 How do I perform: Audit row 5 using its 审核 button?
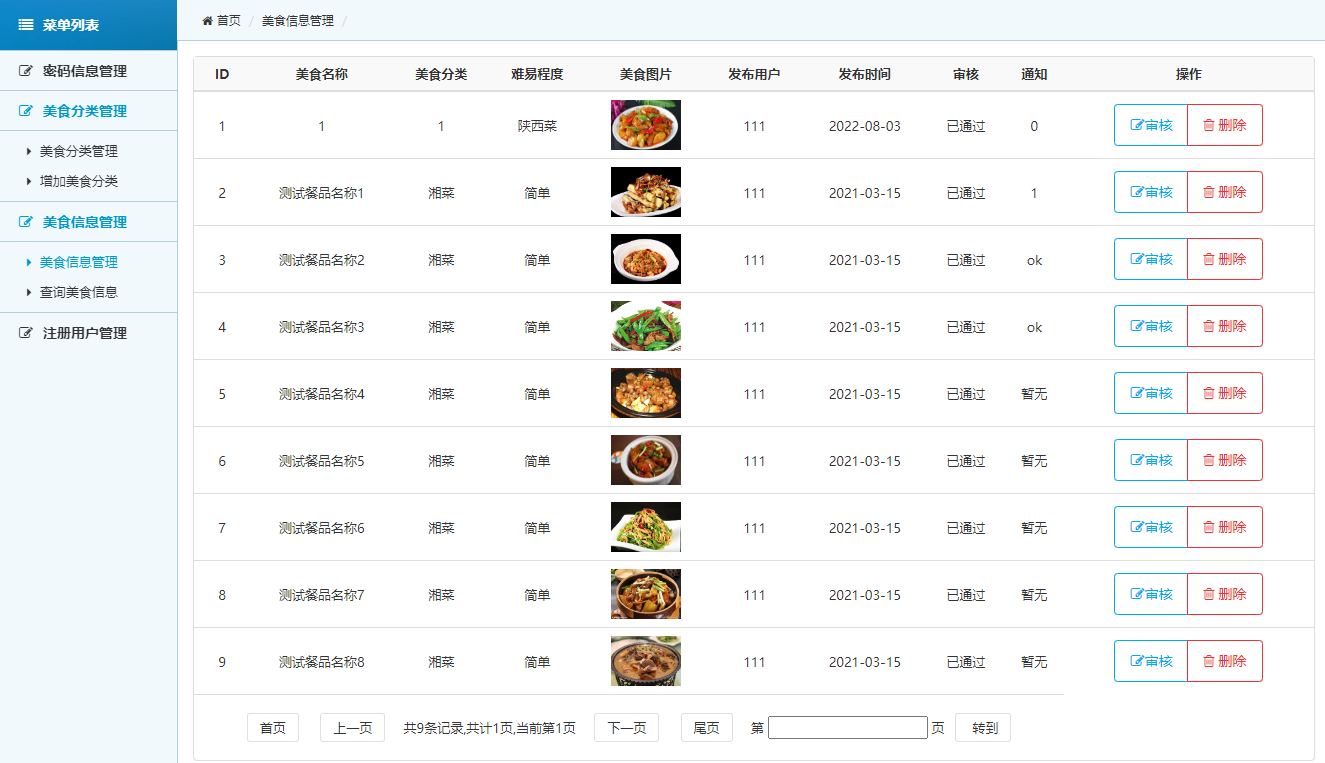pyautogui.click(x=1150, y=392)
